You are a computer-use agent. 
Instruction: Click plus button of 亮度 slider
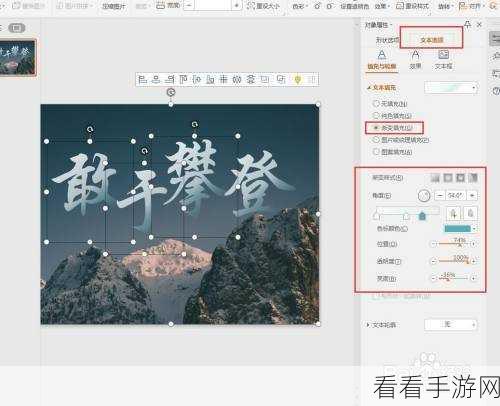473,278
